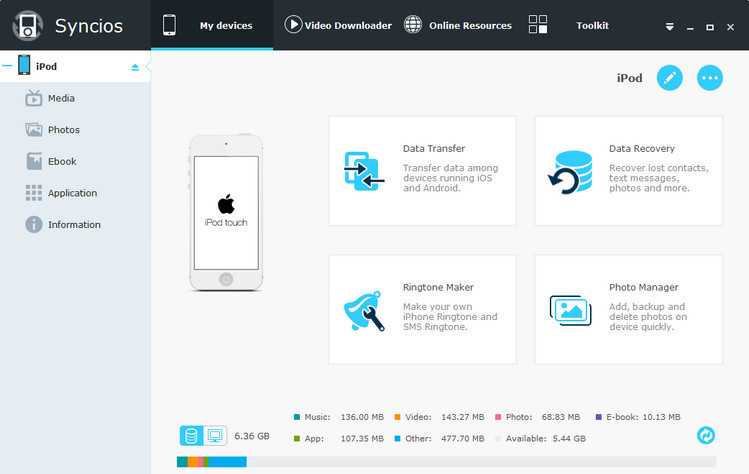Open the title bar dropdown menu arrow
Image resolution: width=749 pixels, height=474 pixels.
coord(670,27)
